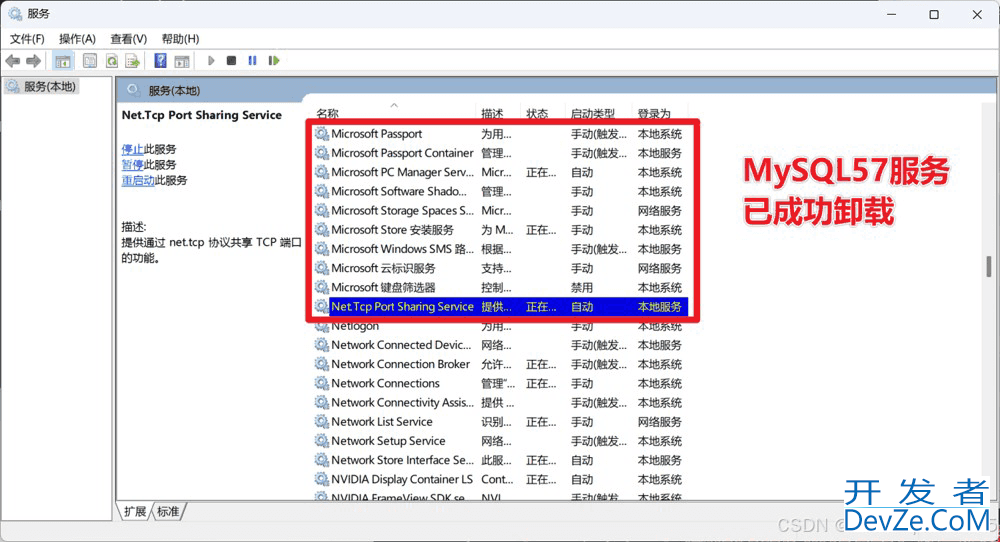This screenshot has width=1000, height=542.
Task: Click 禁用 startup type of Microsoft 键盘筛选器
Action: 582,288
